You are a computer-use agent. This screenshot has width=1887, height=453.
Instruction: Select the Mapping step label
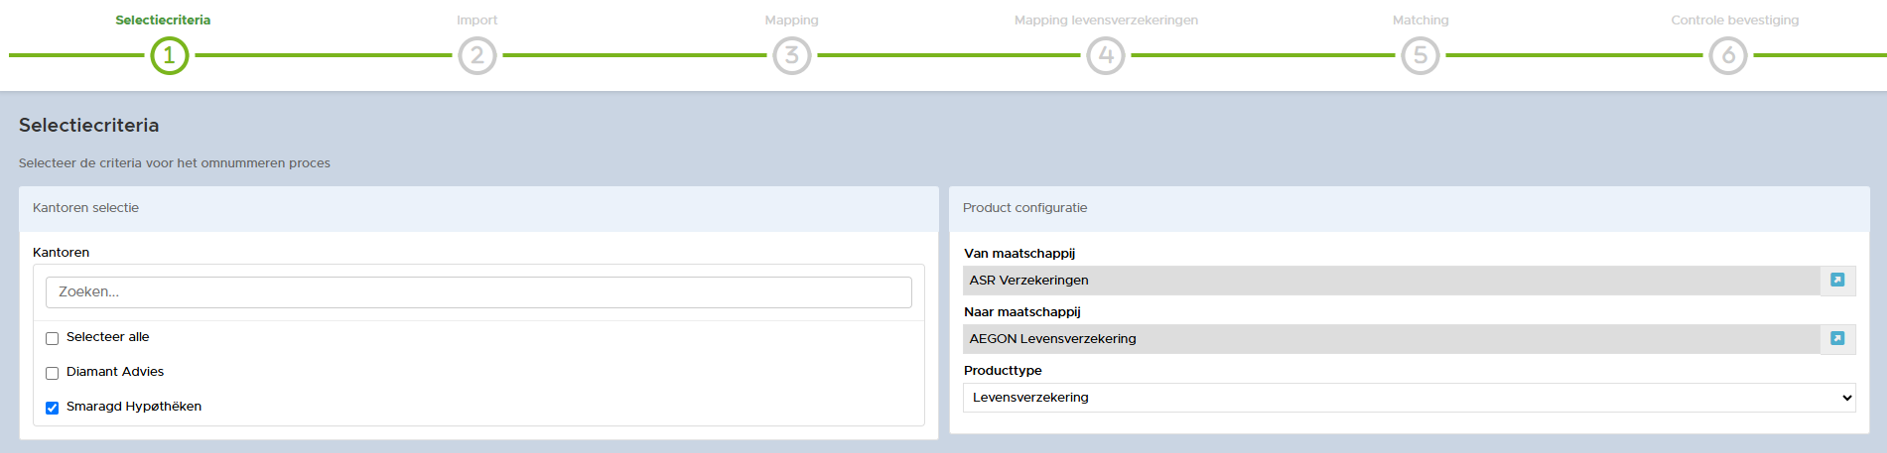(791, 20)
